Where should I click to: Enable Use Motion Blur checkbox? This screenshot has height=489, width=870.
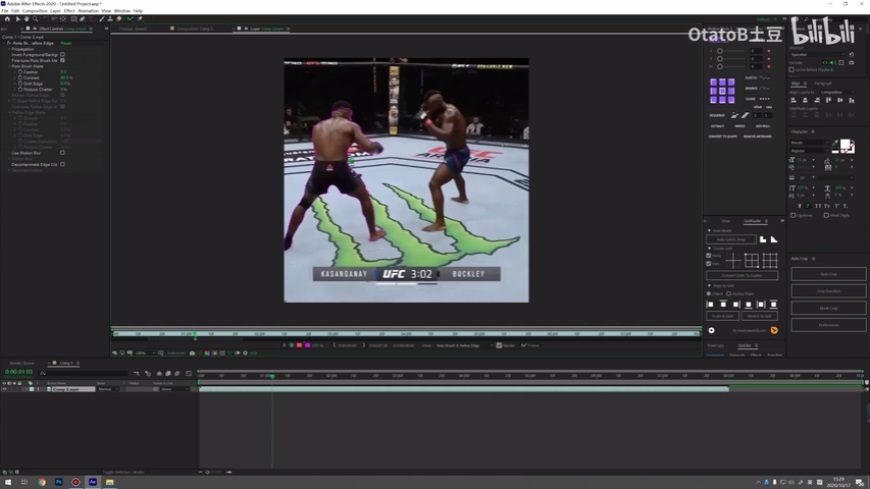[62, 153]
